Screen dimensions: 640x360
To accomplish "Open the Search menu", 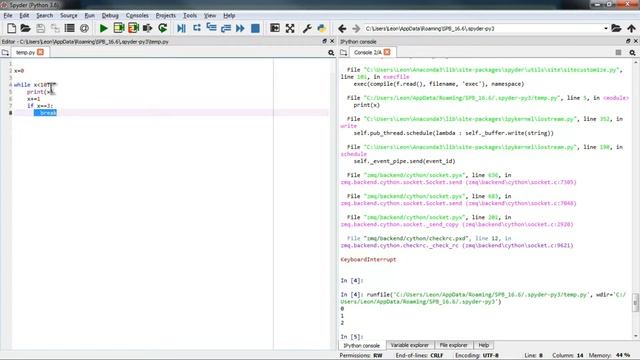I will [x=44, y=16].
